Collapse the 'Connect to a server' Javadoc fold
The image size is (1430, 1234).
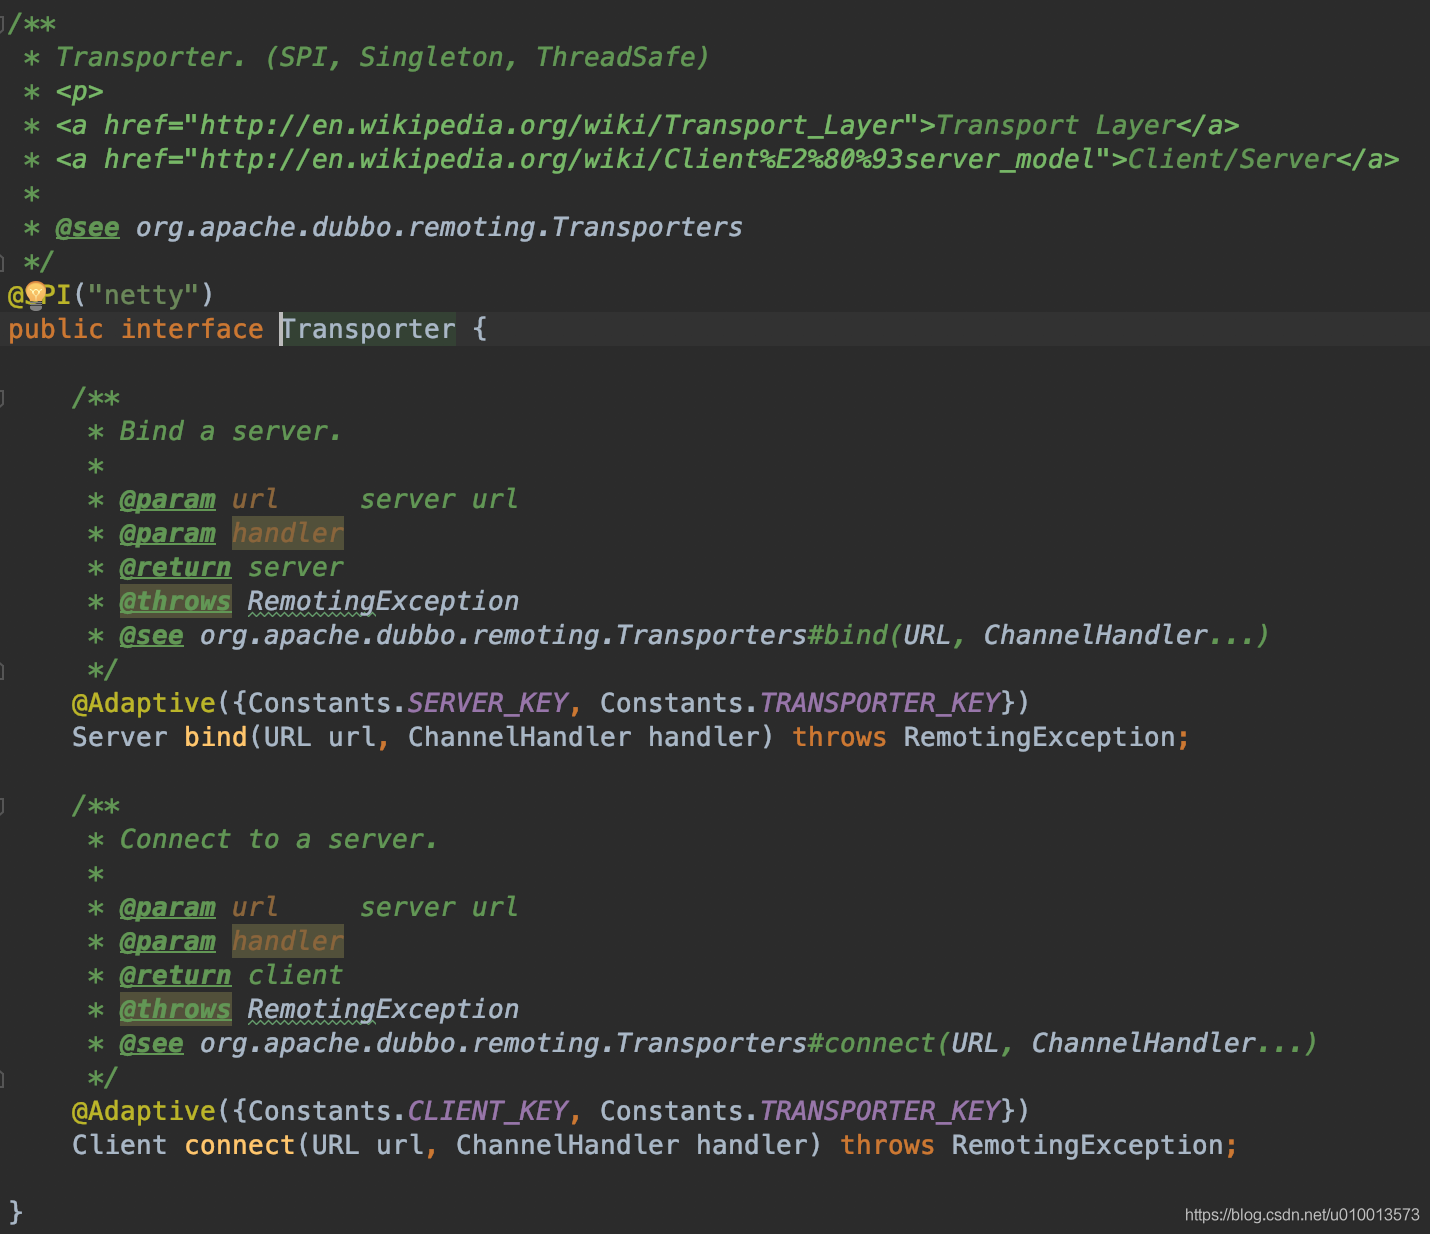[x=3, y=807]
